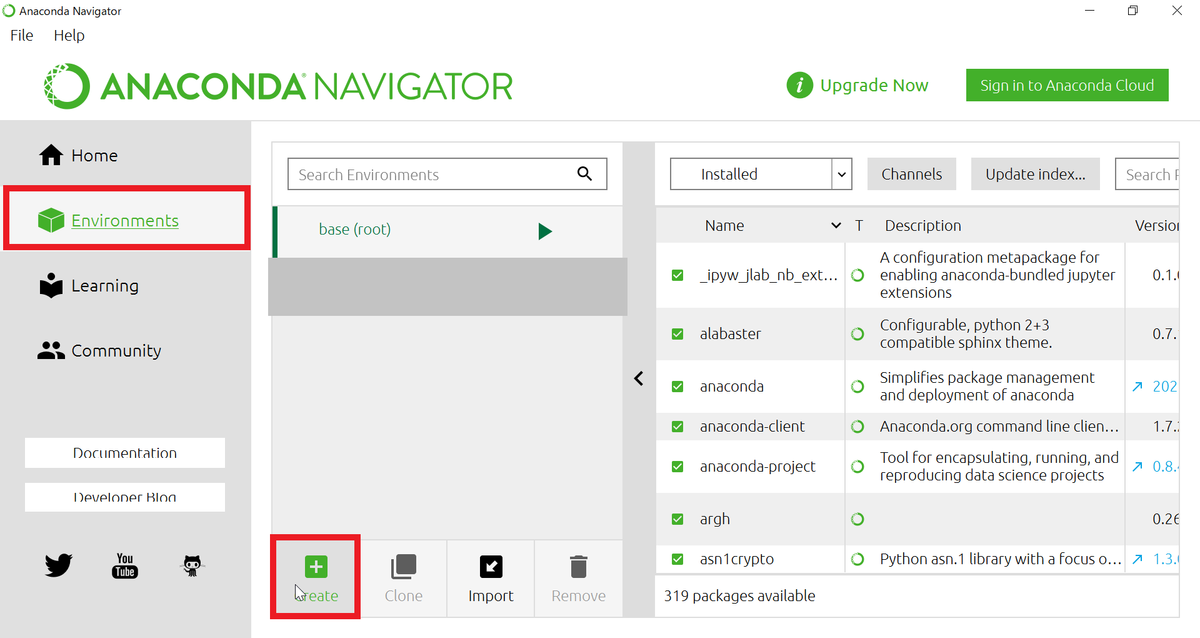The height and width of the screenshot is (638, 1200).
Task: Toggle checkbox for alabaster package
Action: [678, 334]
